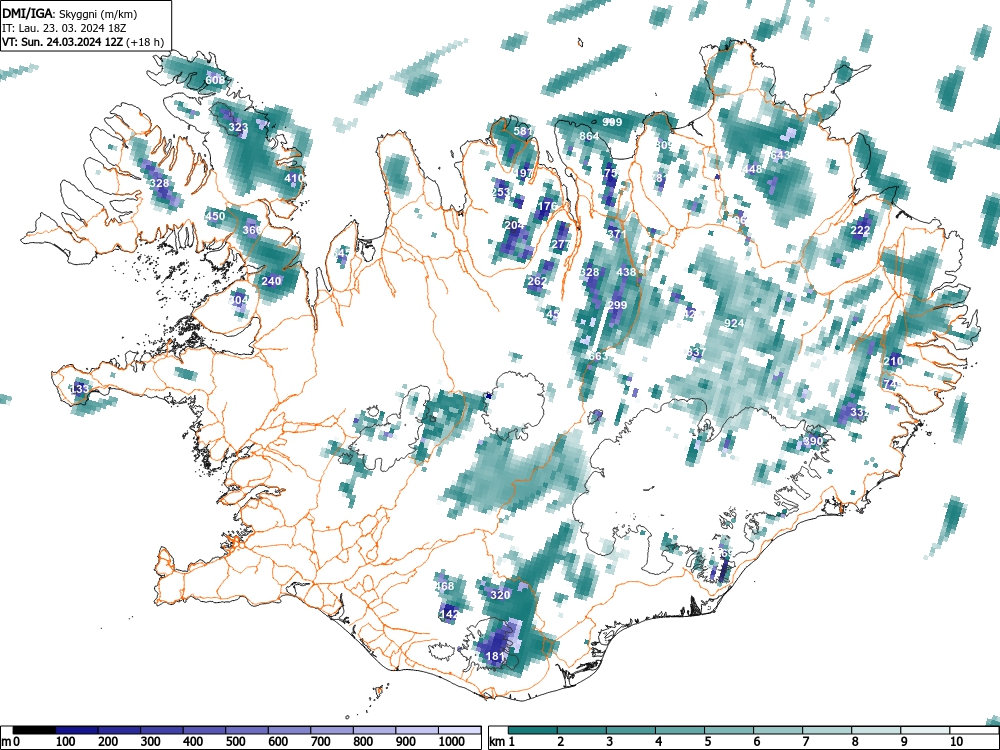Viewport: 1000px width, 750px height.
Task: Click the 'km' unit label on the legend
Action: tap(496, 742)
